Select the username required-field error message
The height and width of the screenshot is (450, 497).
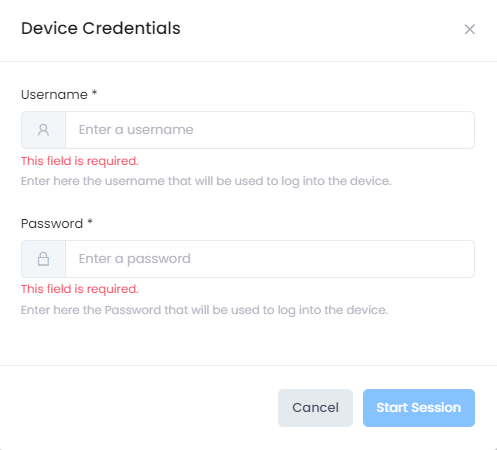click(80, 161)
